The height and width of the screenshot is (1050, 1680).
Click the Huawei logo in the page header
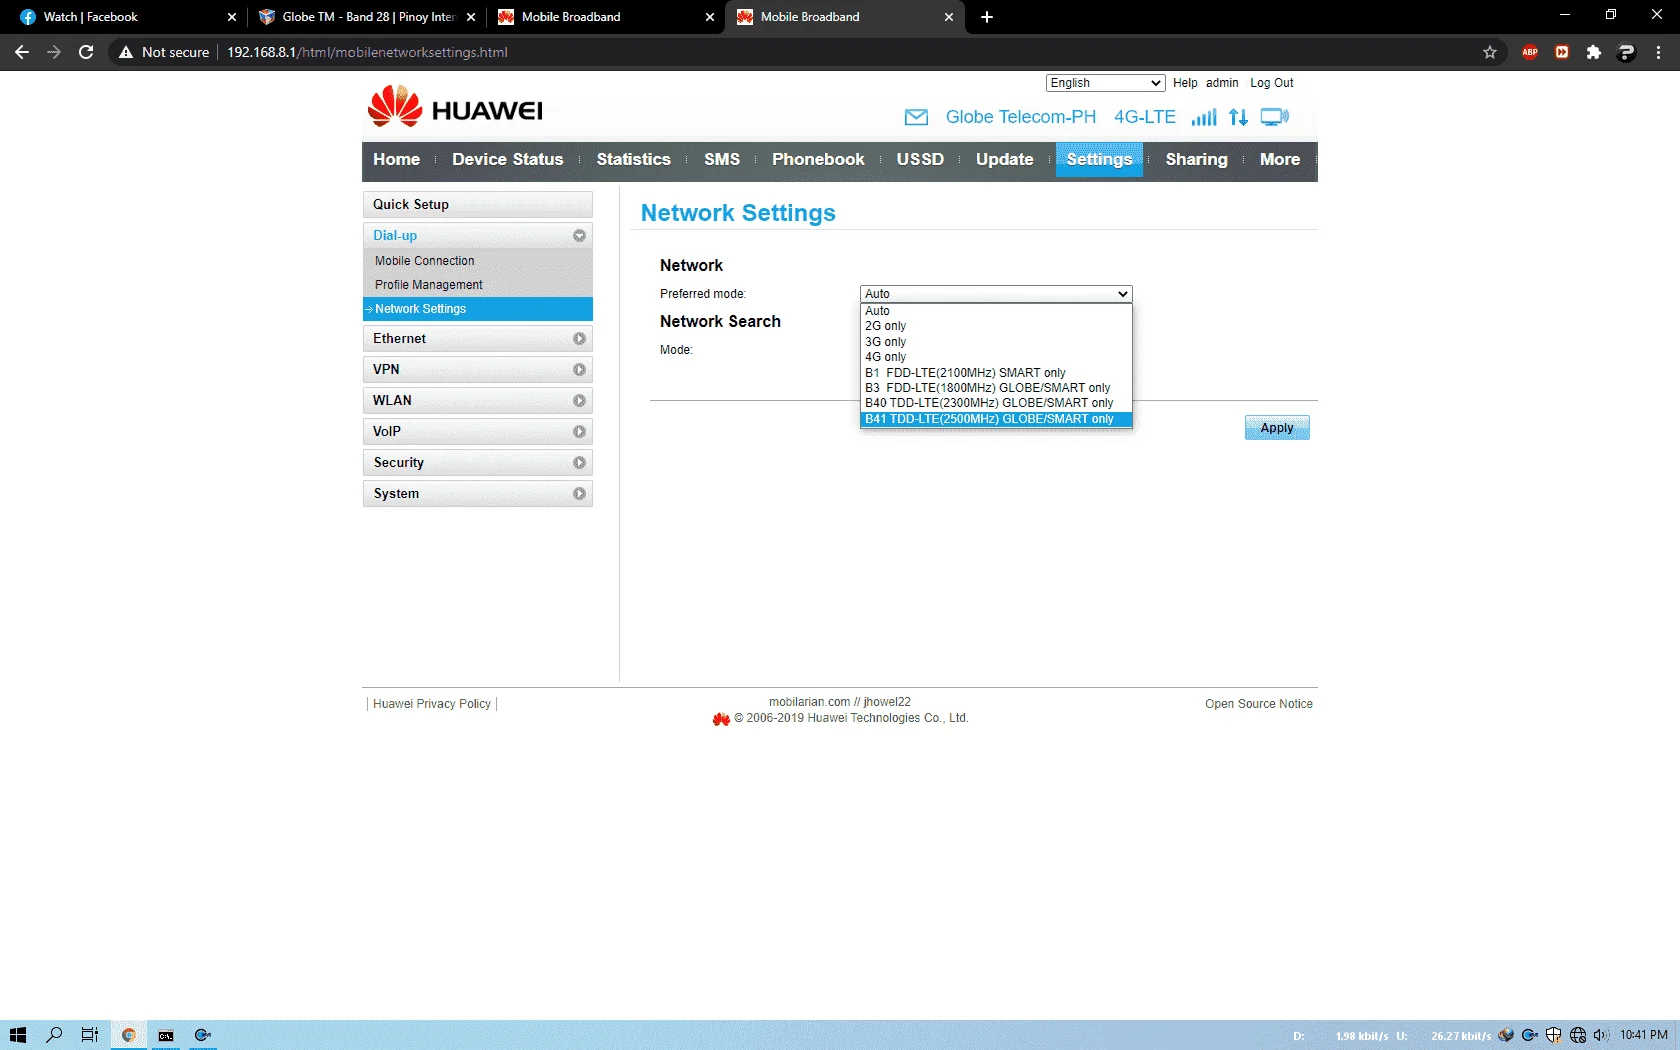point(455,107)
